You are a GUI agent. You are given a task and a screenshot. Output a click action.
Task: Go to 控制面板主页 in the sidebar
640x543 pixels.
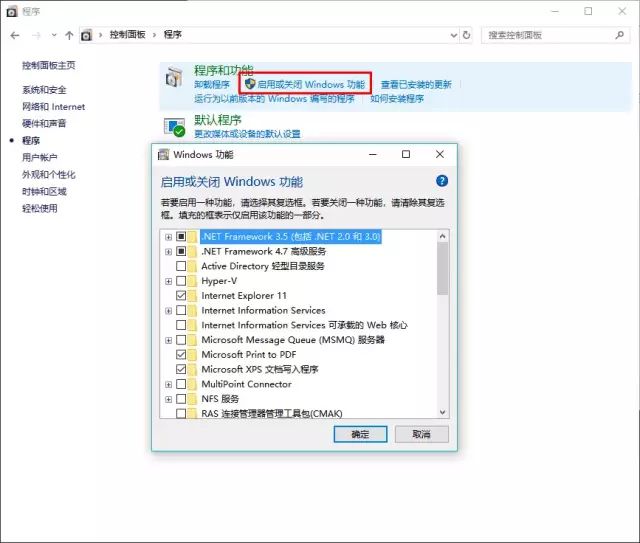pyautogui.click(x=49, y=65)
